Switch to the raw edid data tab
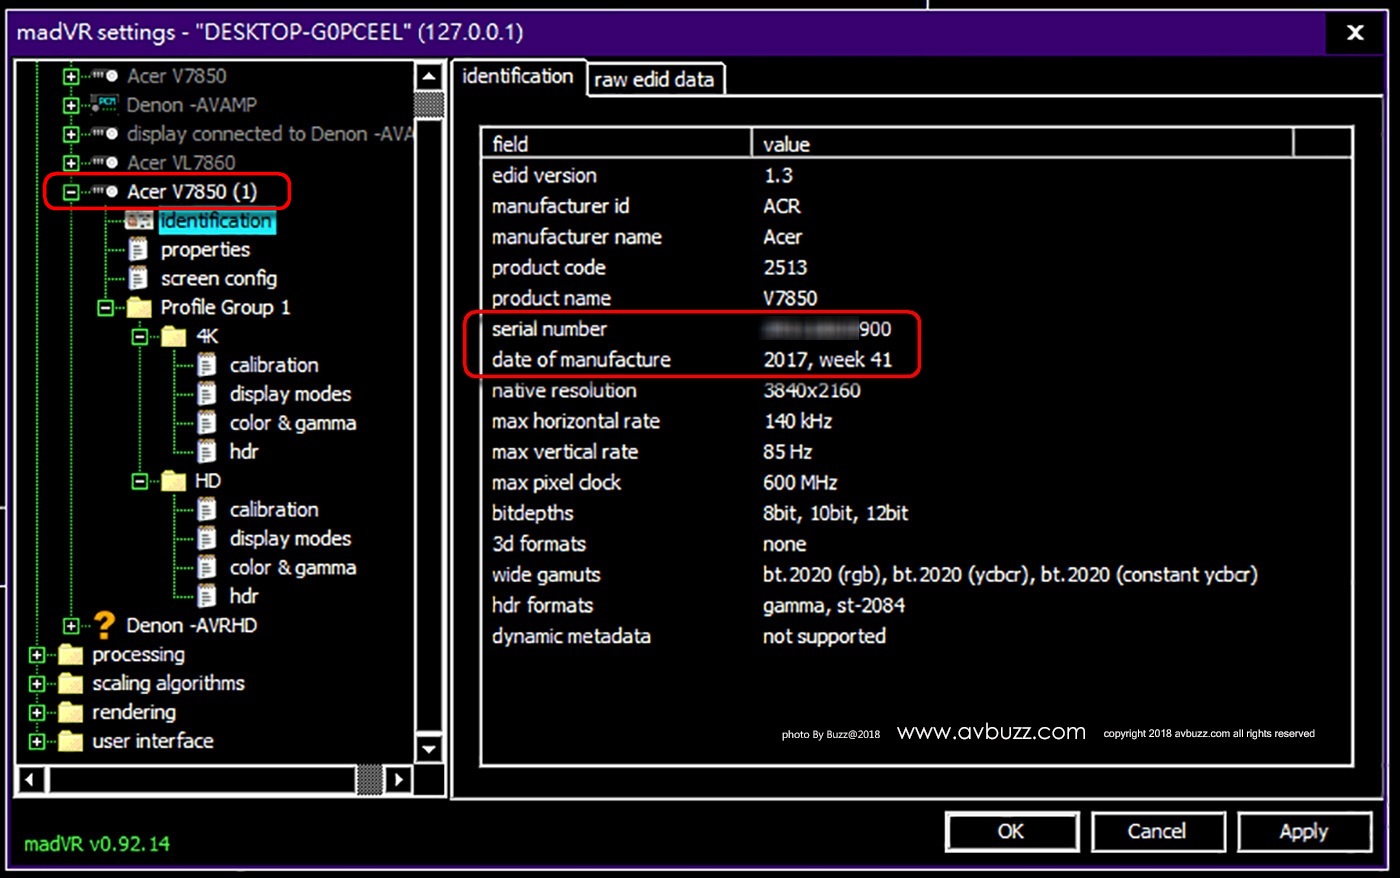The width and height of the screenshot is (1400, 878). (x=654, y=80)
